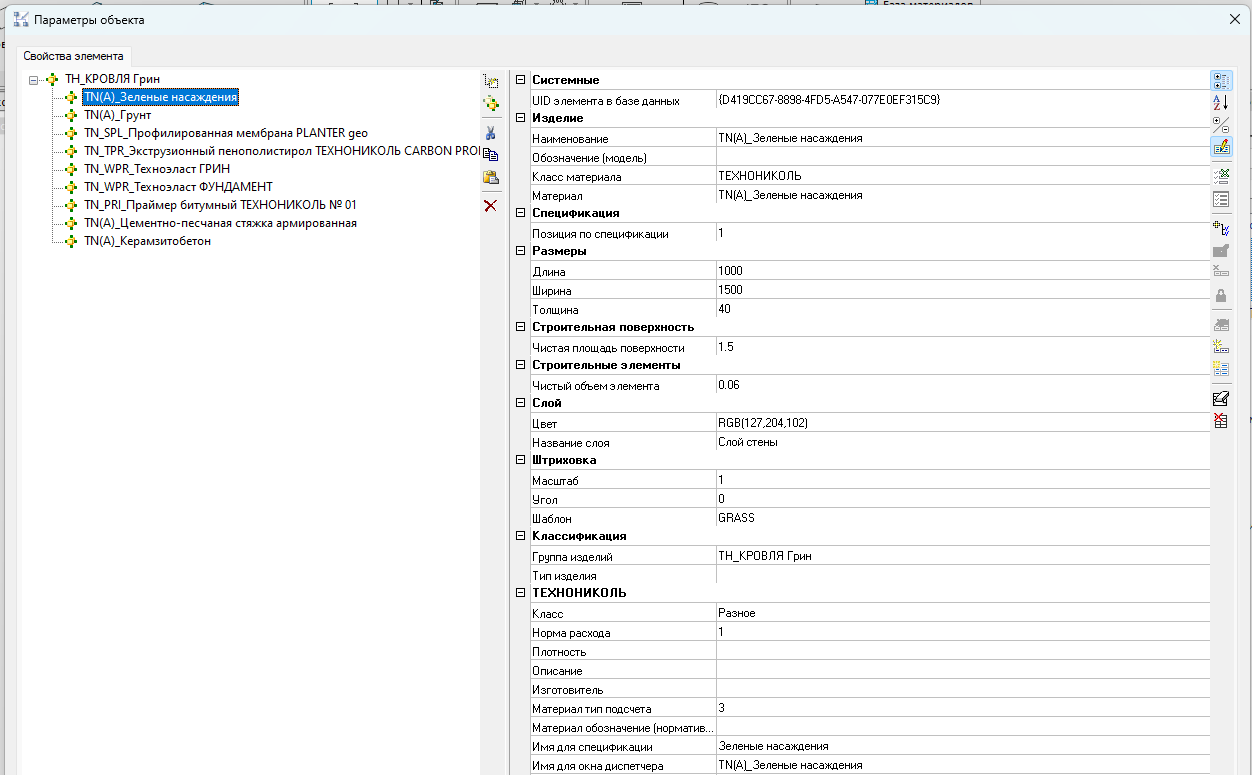Toggle the highlighted edit properties icon

pyautogui.click(x=1220, y=147)
